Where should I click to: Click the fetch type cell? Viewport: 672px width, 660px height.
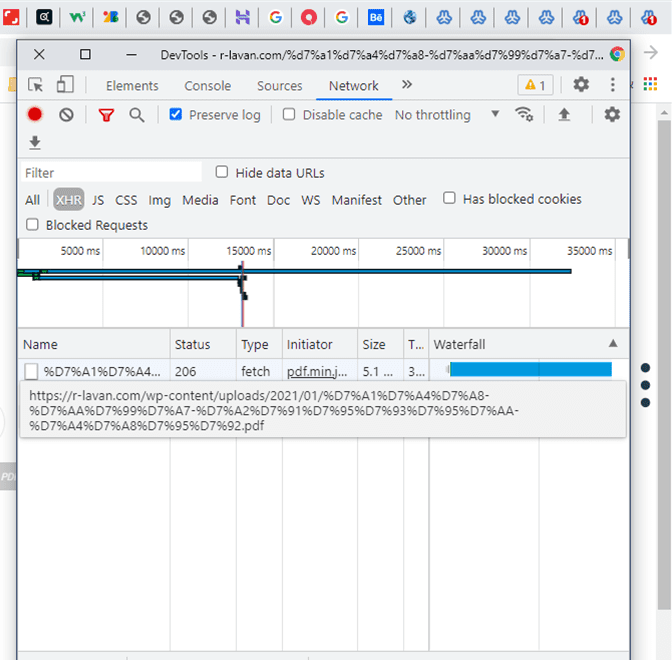pos(259,371)
